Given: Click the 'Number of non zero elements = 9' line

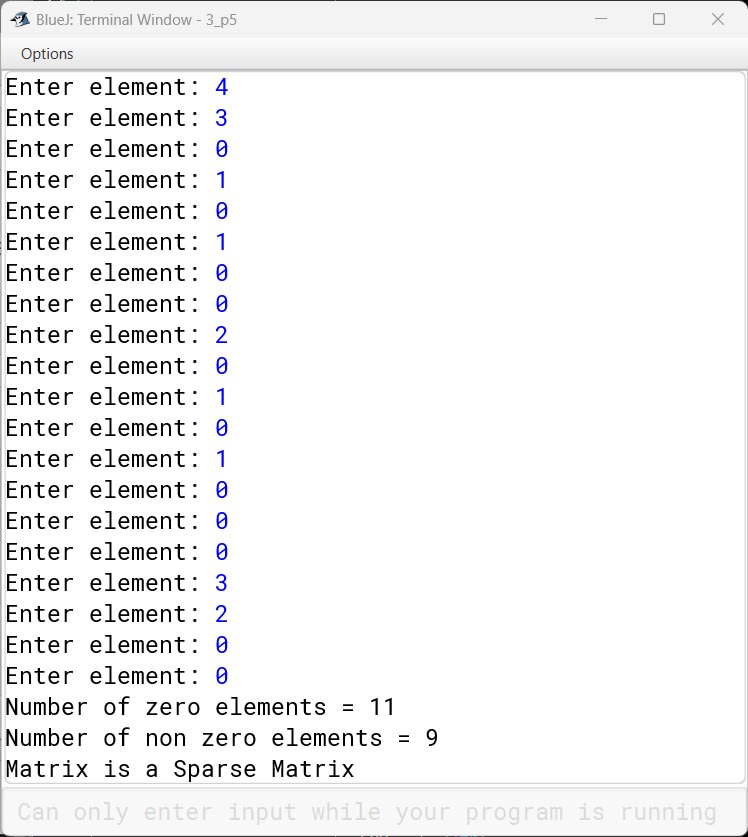Looking at the screenshot, I should click(x=218, y=738).
